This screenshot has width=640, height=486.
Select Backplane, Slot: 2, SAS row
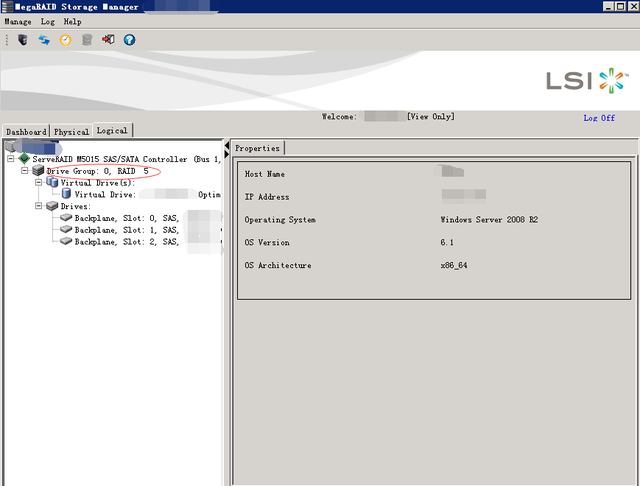pyautogui.click(x=127, y=242)
